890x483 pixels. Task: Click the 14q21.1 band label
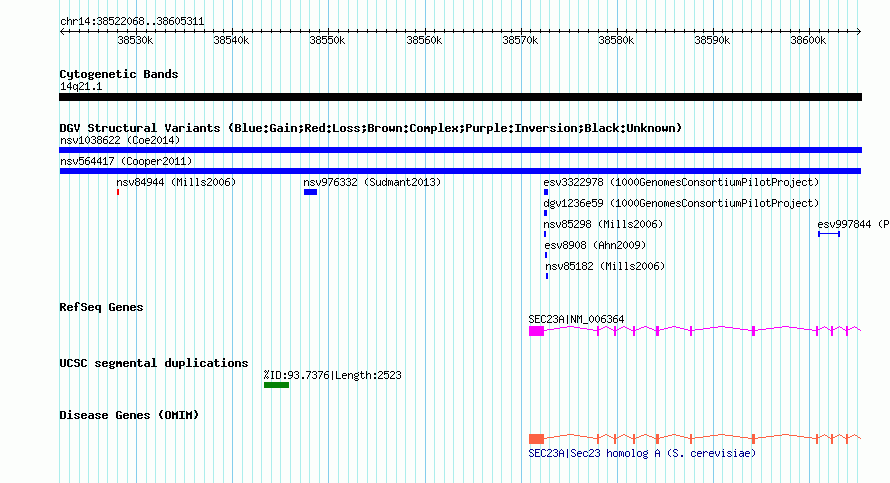click(x=81, y=86)
